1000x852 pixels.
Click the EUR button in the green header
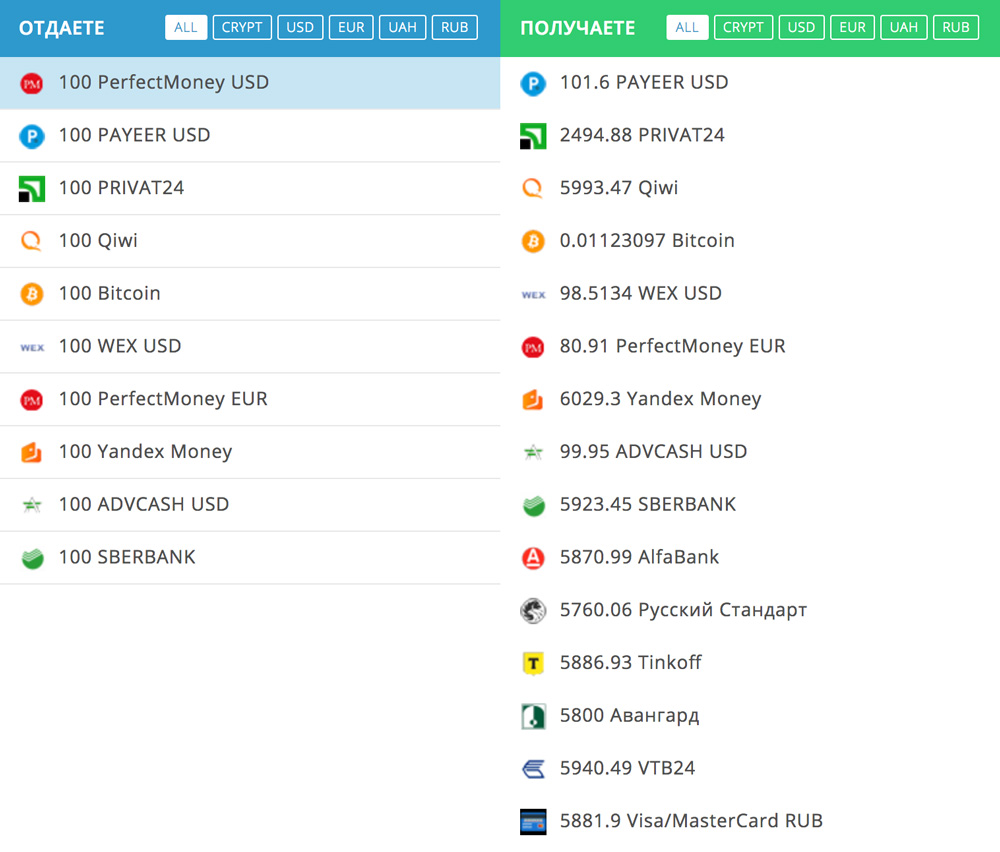click(852, 27)
